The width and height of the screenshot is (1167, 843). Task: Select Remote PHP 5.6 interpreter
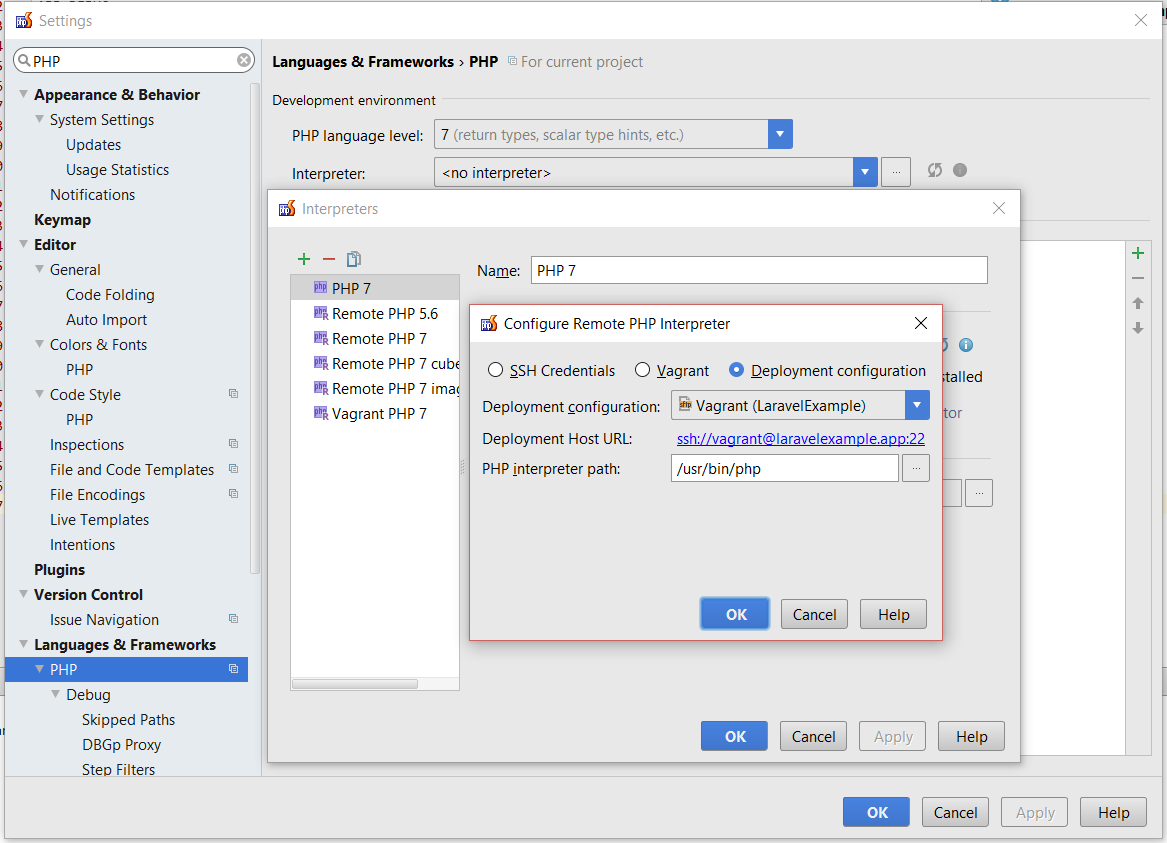[x=375, y=313]
